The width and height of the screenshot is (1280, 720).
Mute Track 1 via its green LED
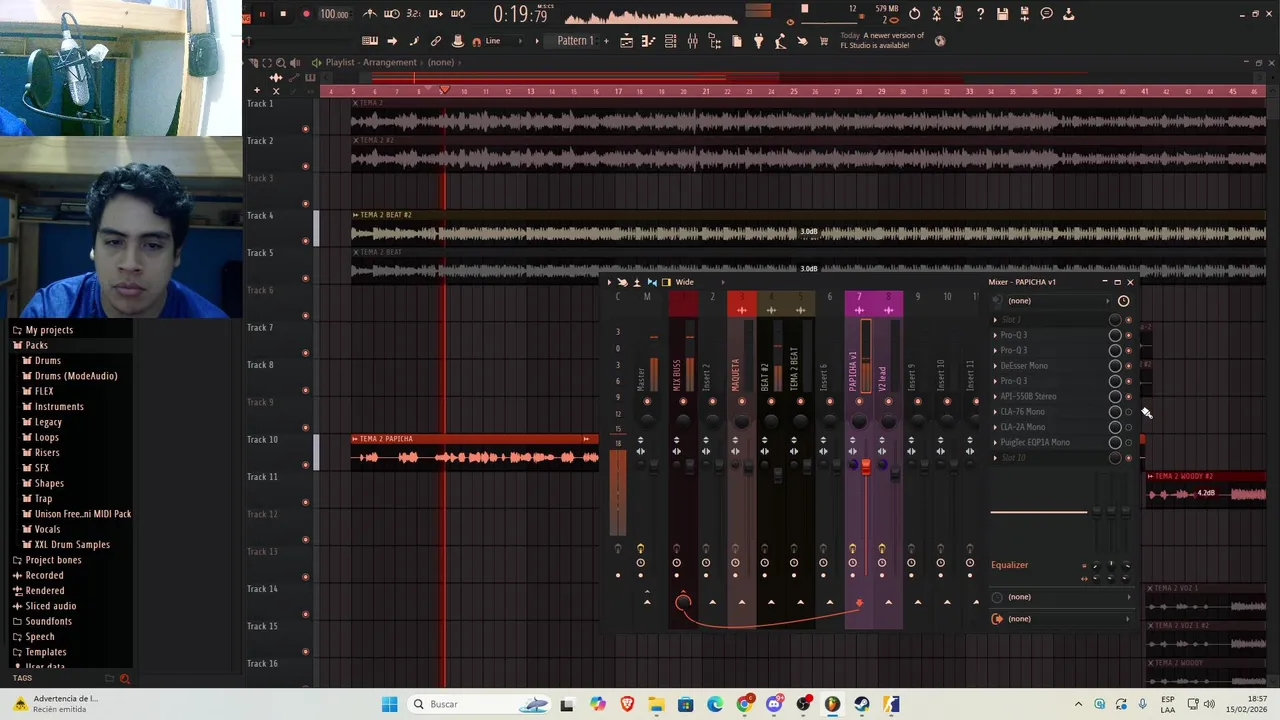coord(305,129)
